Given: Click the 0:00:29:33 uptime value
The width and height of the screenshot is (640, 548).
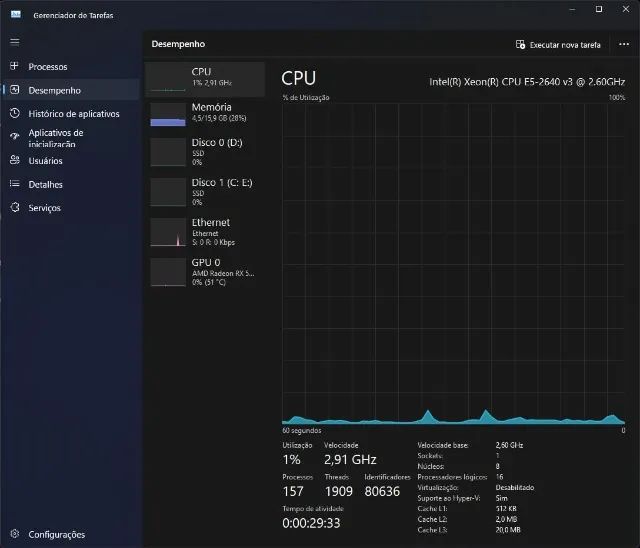Looking at the screenshot, I should pos(311,523).
